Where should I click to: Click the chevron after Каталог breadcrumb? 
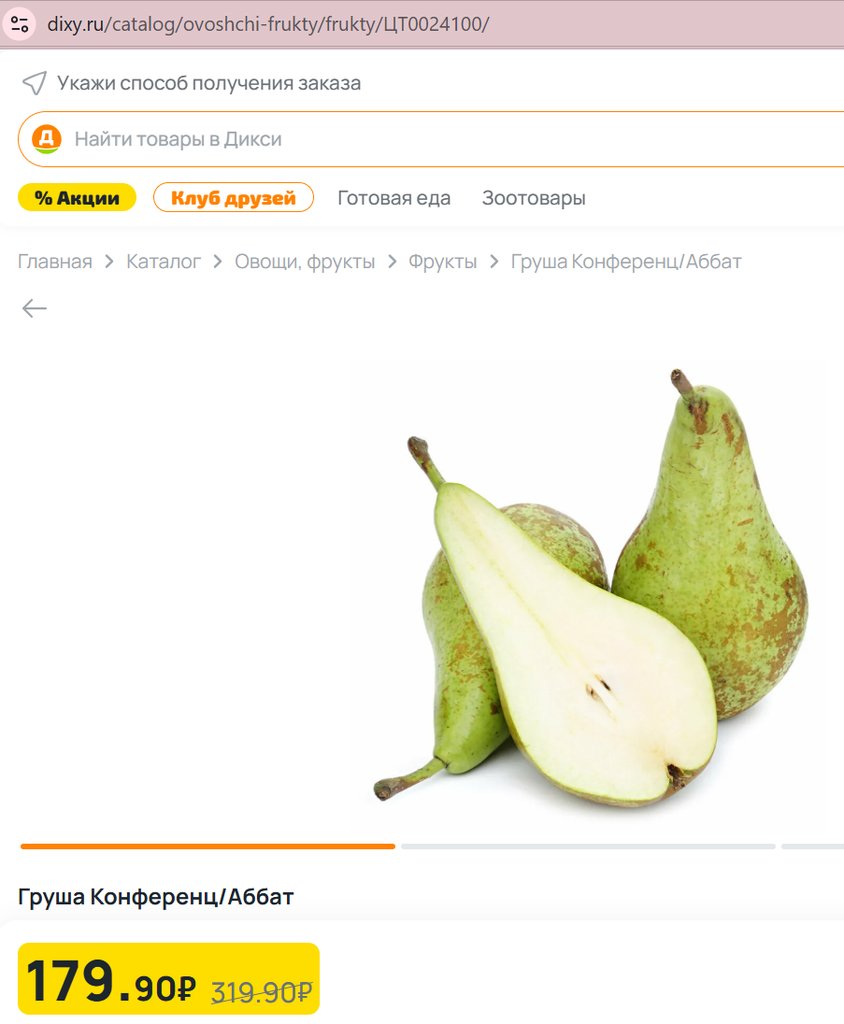[x=218, y=262]
